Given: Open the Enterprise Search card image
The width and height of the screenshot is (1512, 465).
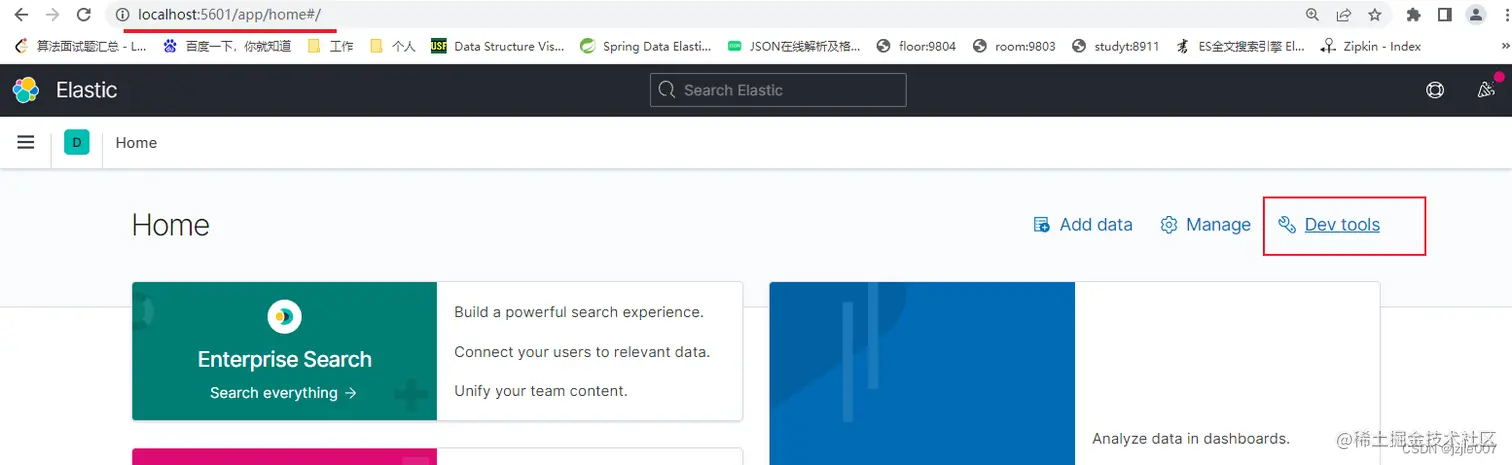Looking at the screenshot, I should [x=284, y=351].
